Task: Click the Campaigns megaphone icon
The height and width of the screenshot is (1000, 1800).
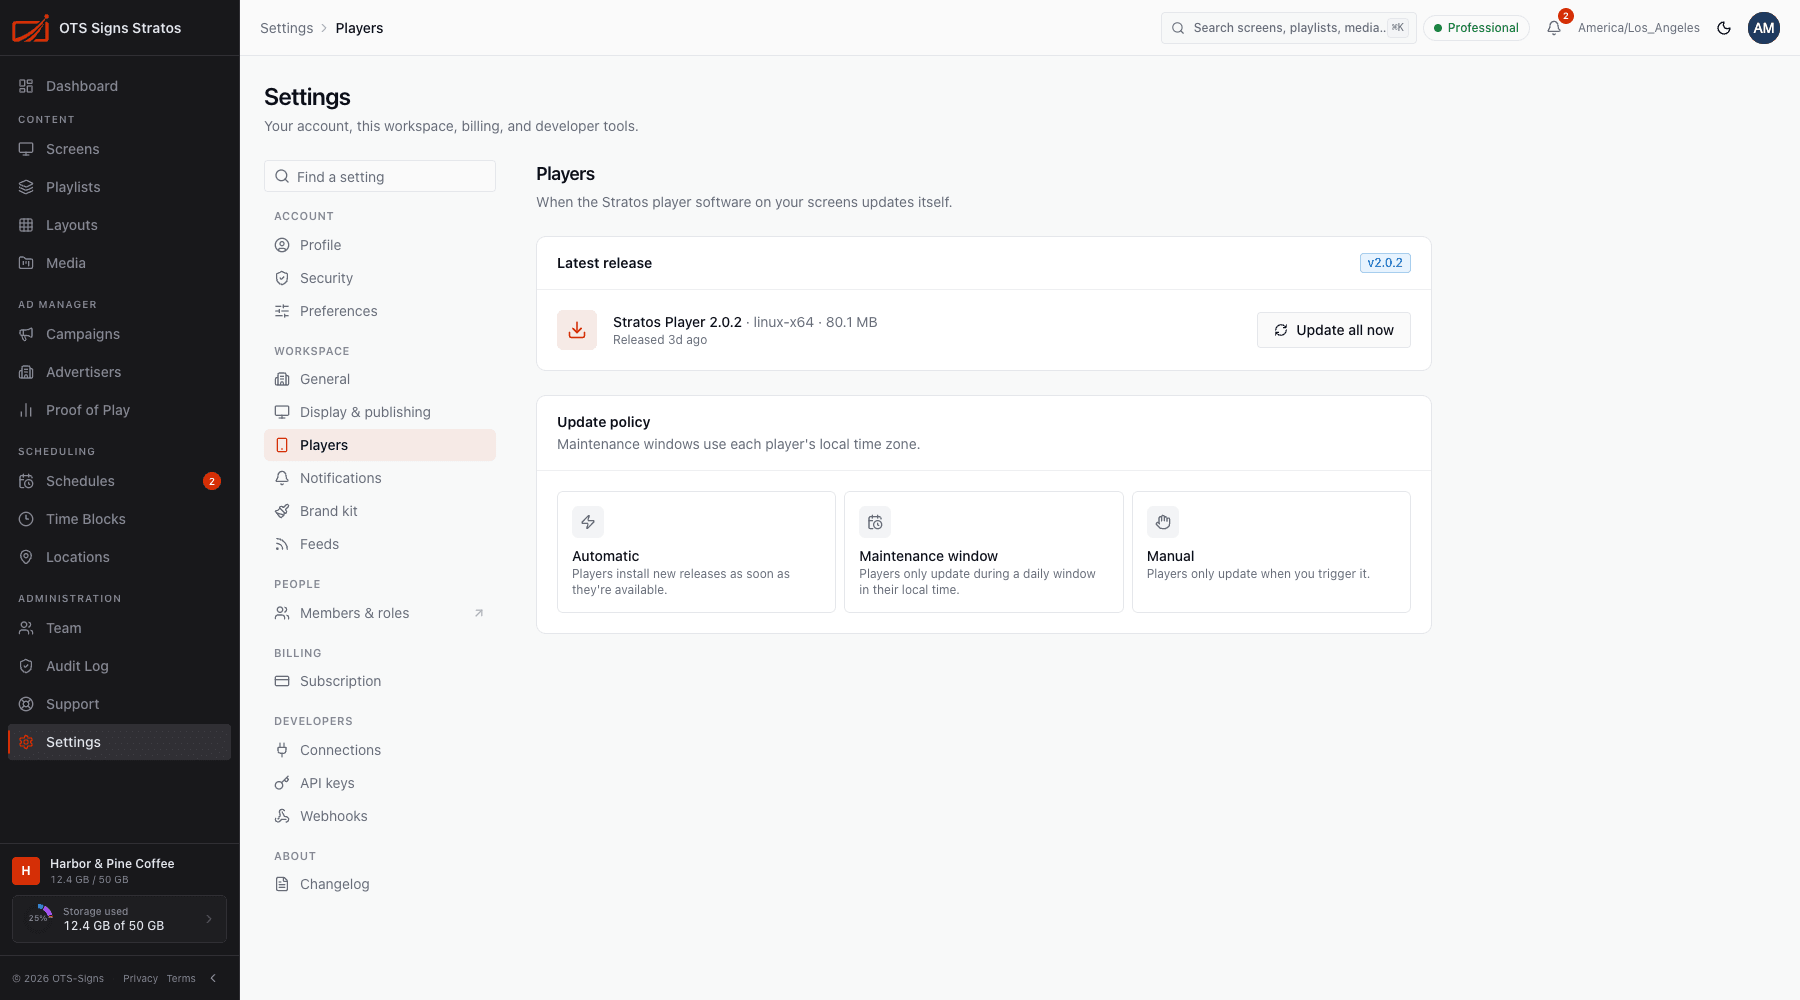Action: point(26,334)
